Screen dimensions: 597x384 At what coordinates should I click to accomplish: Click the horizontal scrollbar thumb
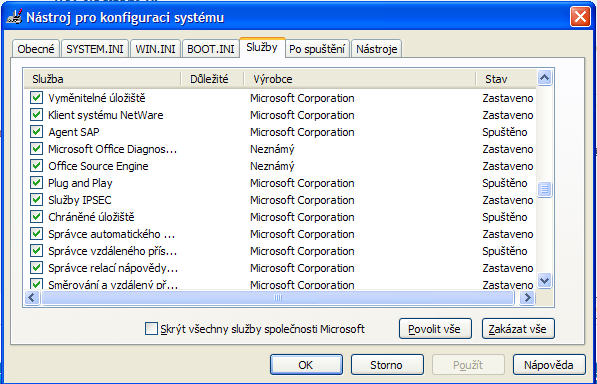[278, 298]
